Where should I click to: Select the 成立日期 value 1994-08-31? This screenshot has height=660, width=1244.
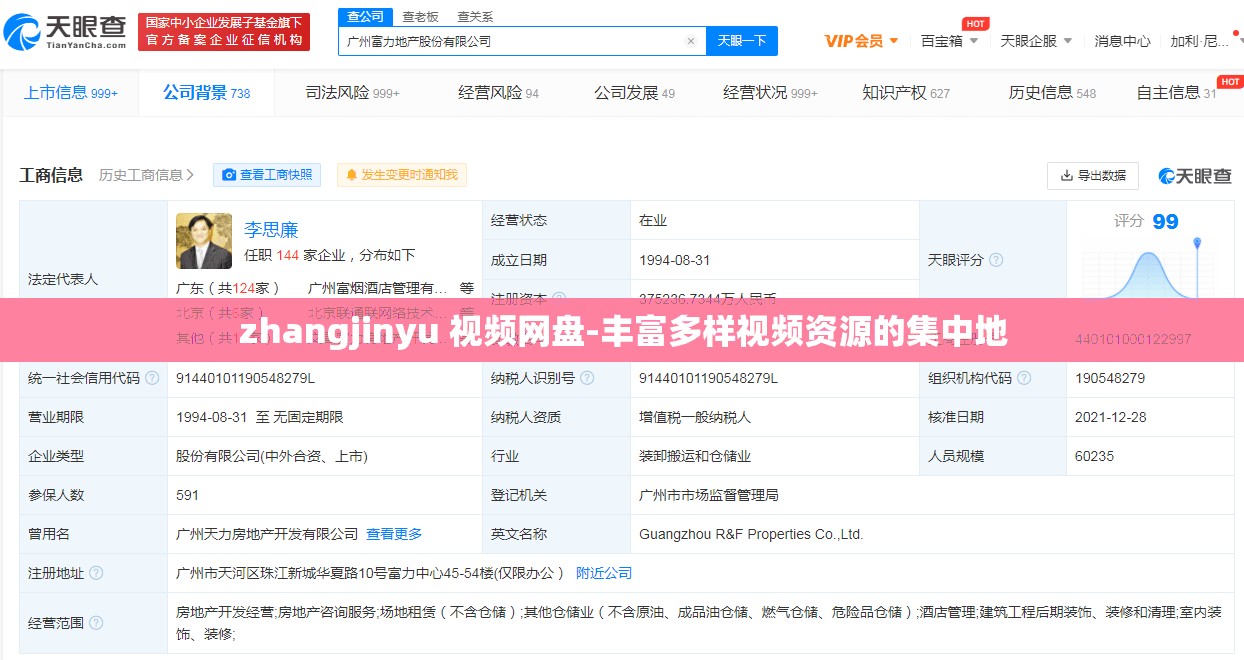pyautogui.click(x=675, y=260)
